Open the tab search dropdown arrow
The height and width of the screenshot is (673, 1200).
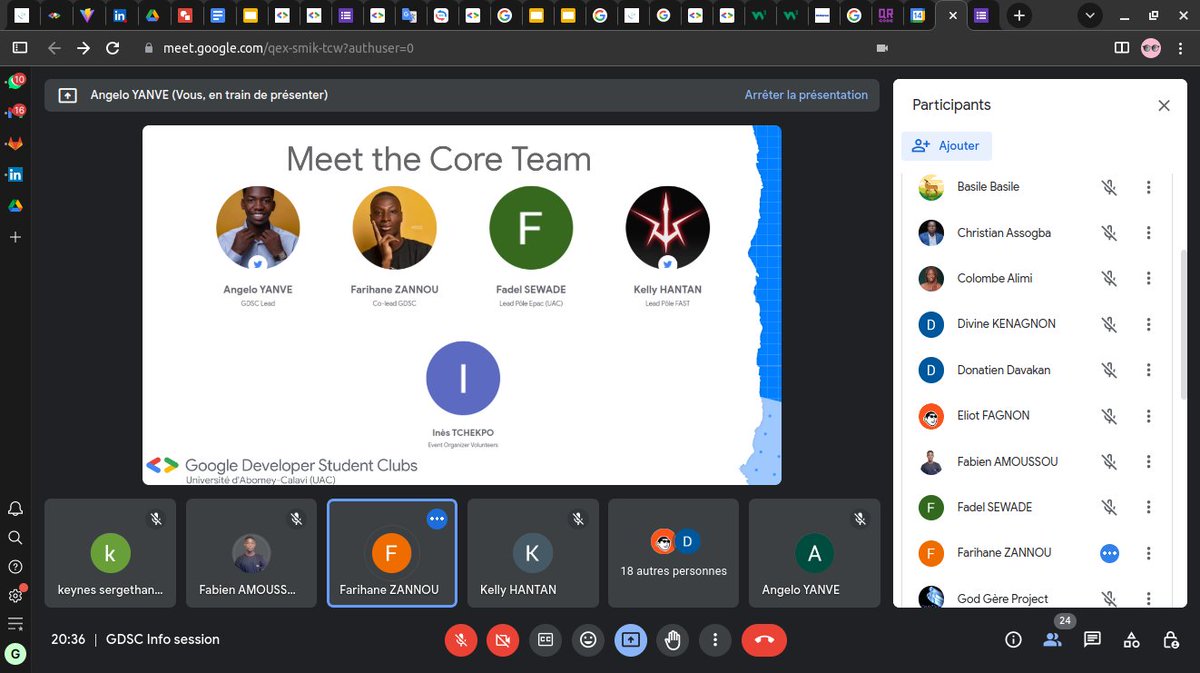tap(1090, 16)
